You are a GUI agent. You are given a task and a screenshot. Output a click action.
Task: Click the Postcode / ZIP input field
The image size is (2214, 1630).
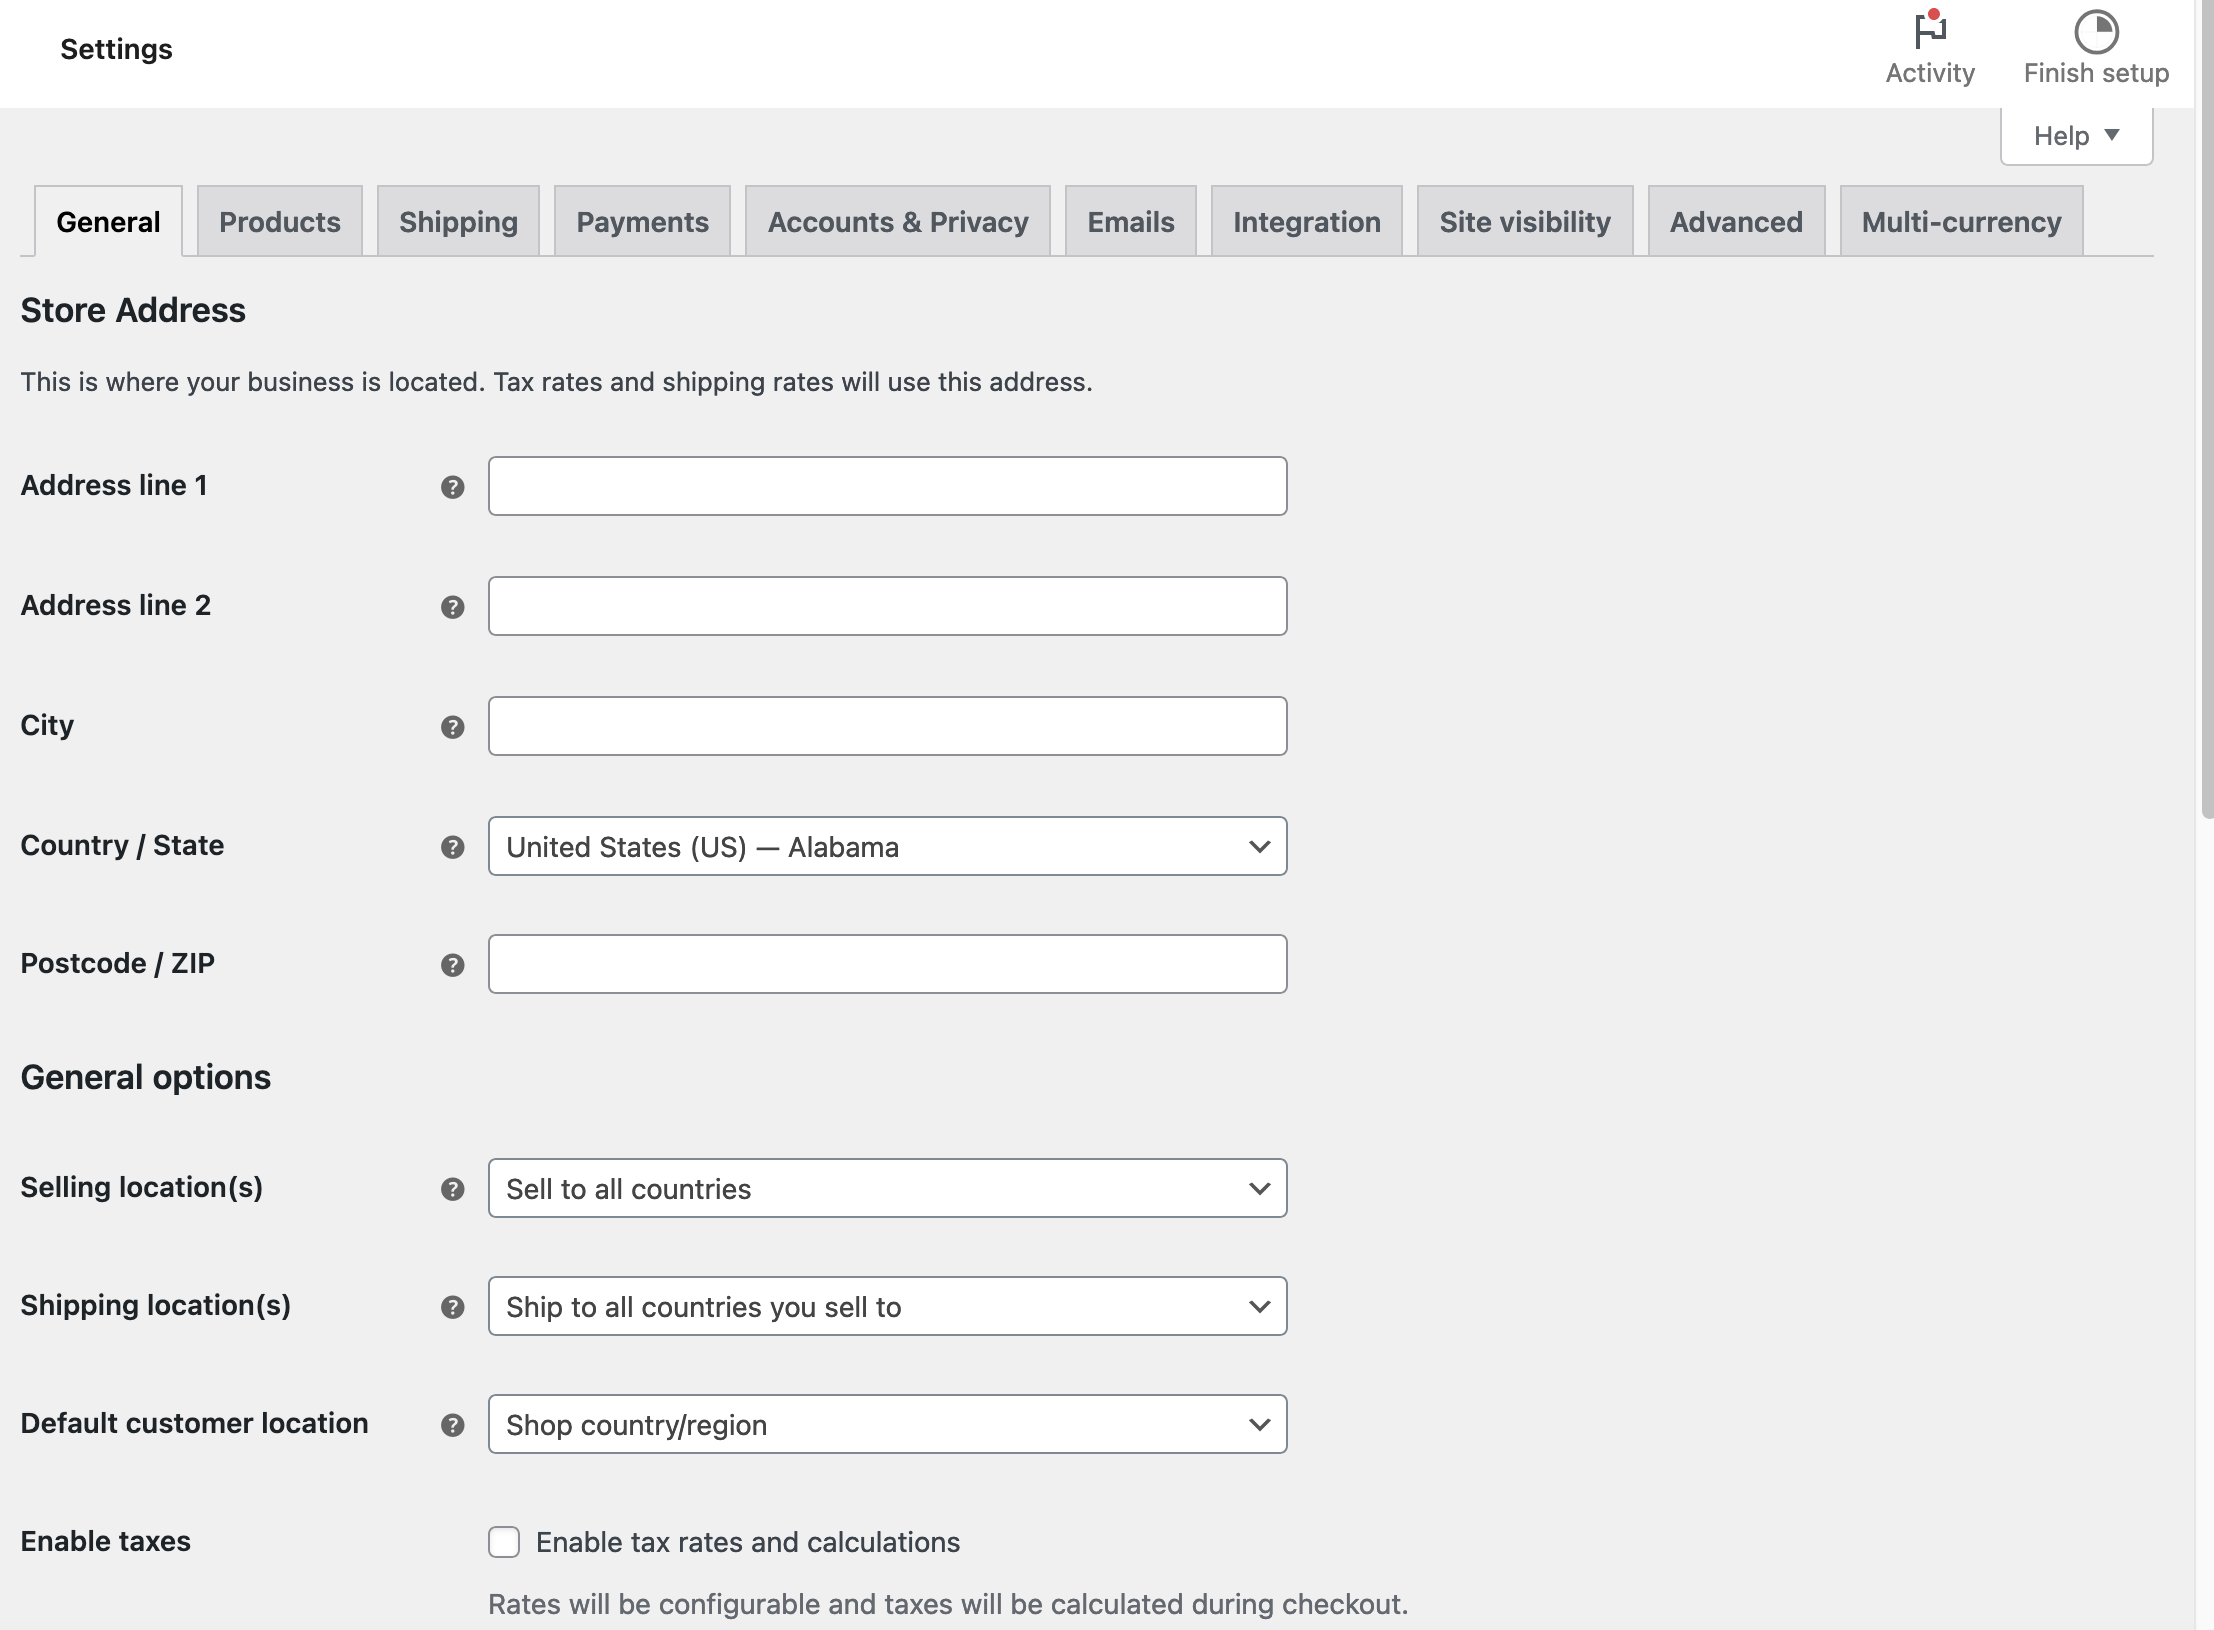886,963
